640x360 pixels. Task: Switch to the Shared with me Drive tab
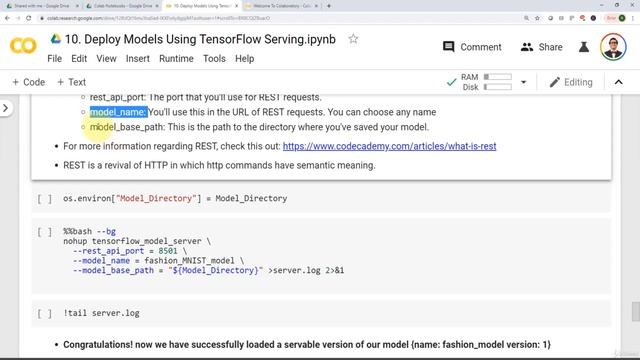(x=42, y=6)
